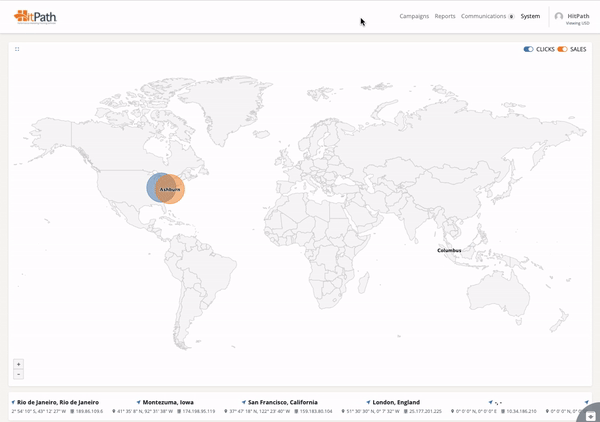Click the Columbus label on the map
Viewport: 600px width, 422px height.
coord(449,250)
